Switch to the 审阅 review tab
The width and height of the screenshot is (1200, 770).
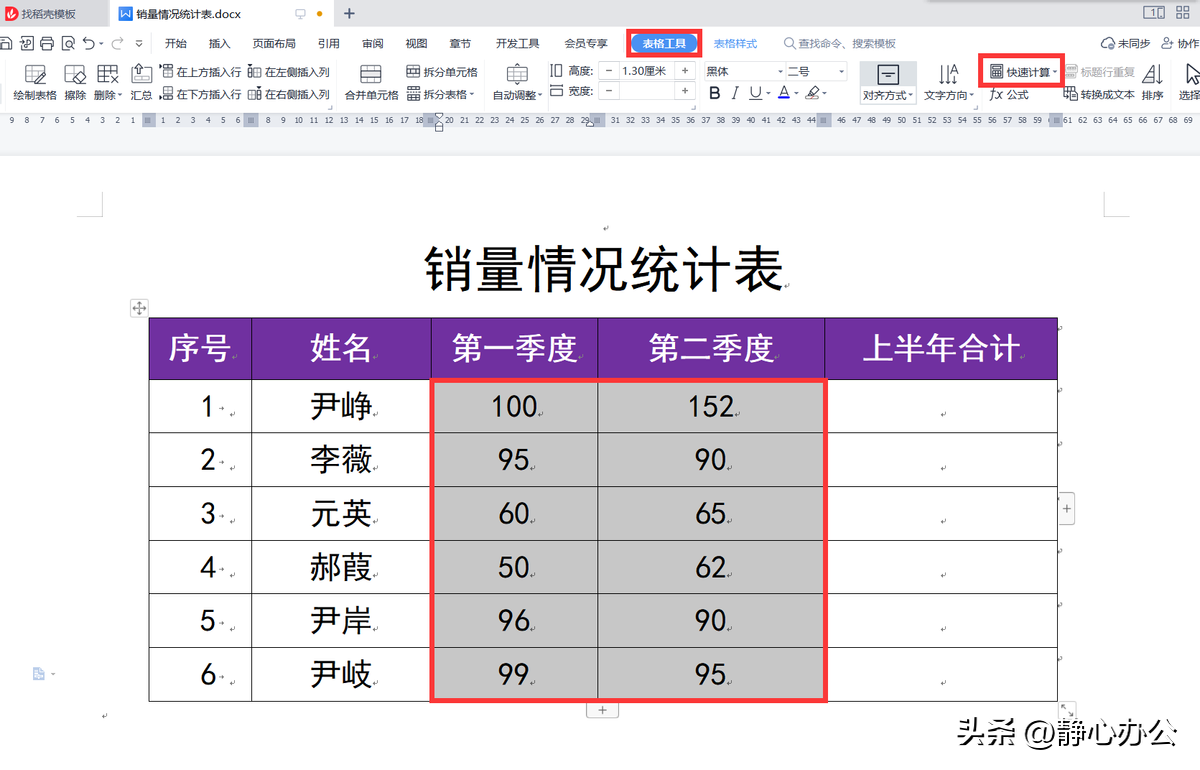coord(373,43)
